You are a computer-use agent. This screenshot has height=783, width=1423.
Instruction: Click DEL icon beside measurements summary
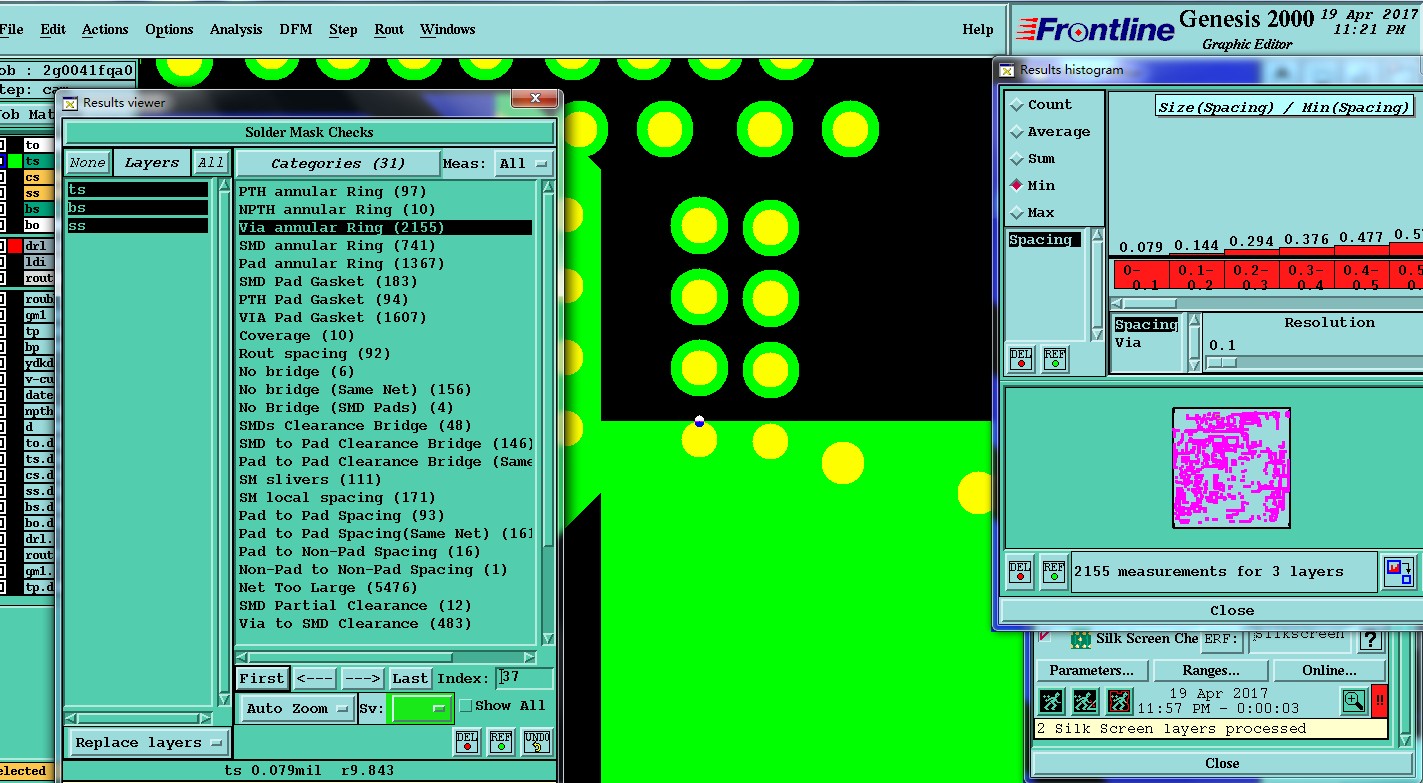(1020, 571)
